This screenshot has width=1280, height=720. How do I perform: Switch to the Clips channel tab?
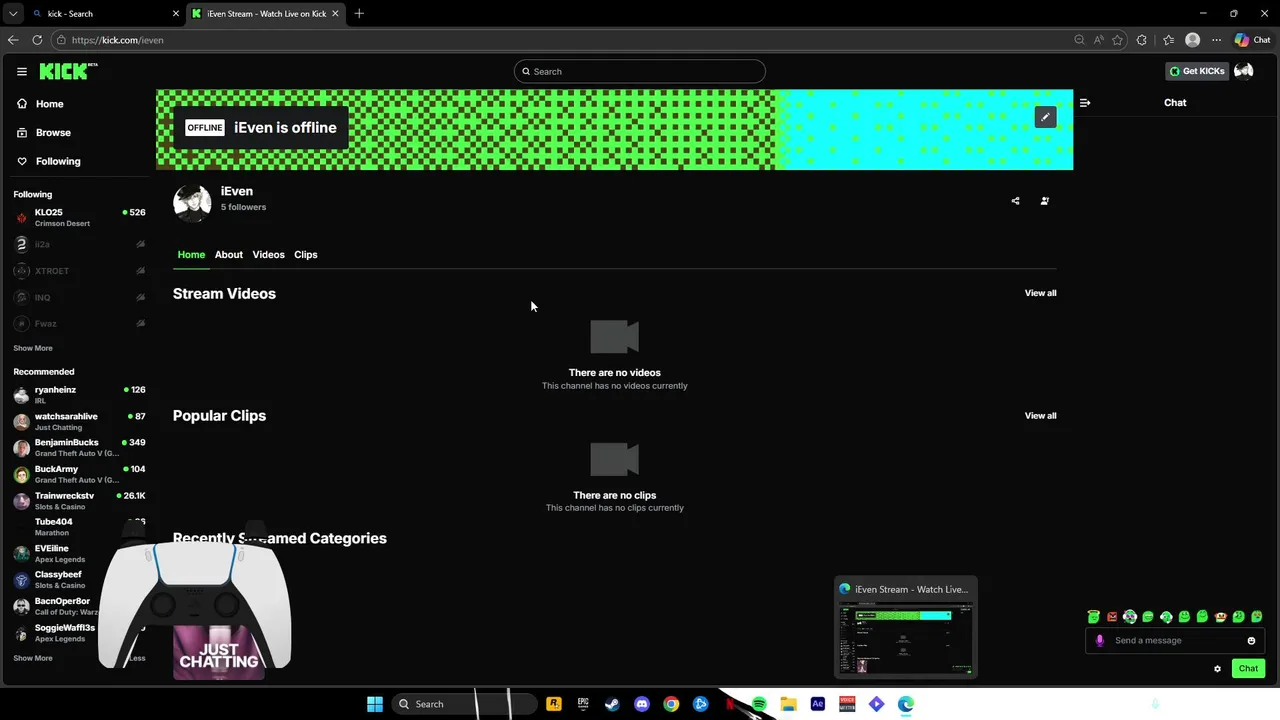point(305,255)
